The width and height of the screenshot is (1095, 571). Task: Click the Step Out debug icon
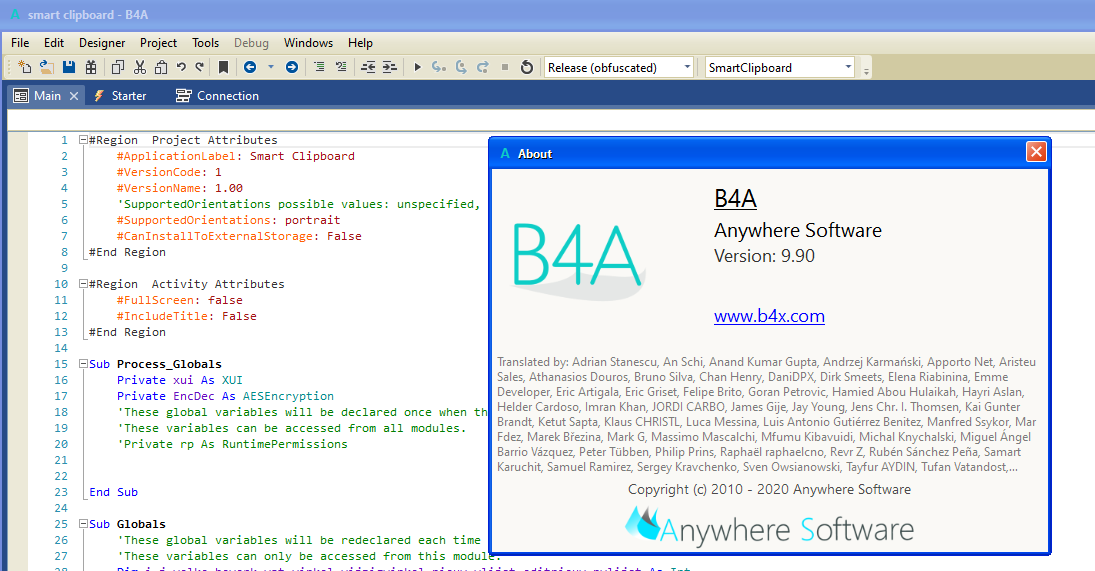pyautogui.click(x=483, y=67)
